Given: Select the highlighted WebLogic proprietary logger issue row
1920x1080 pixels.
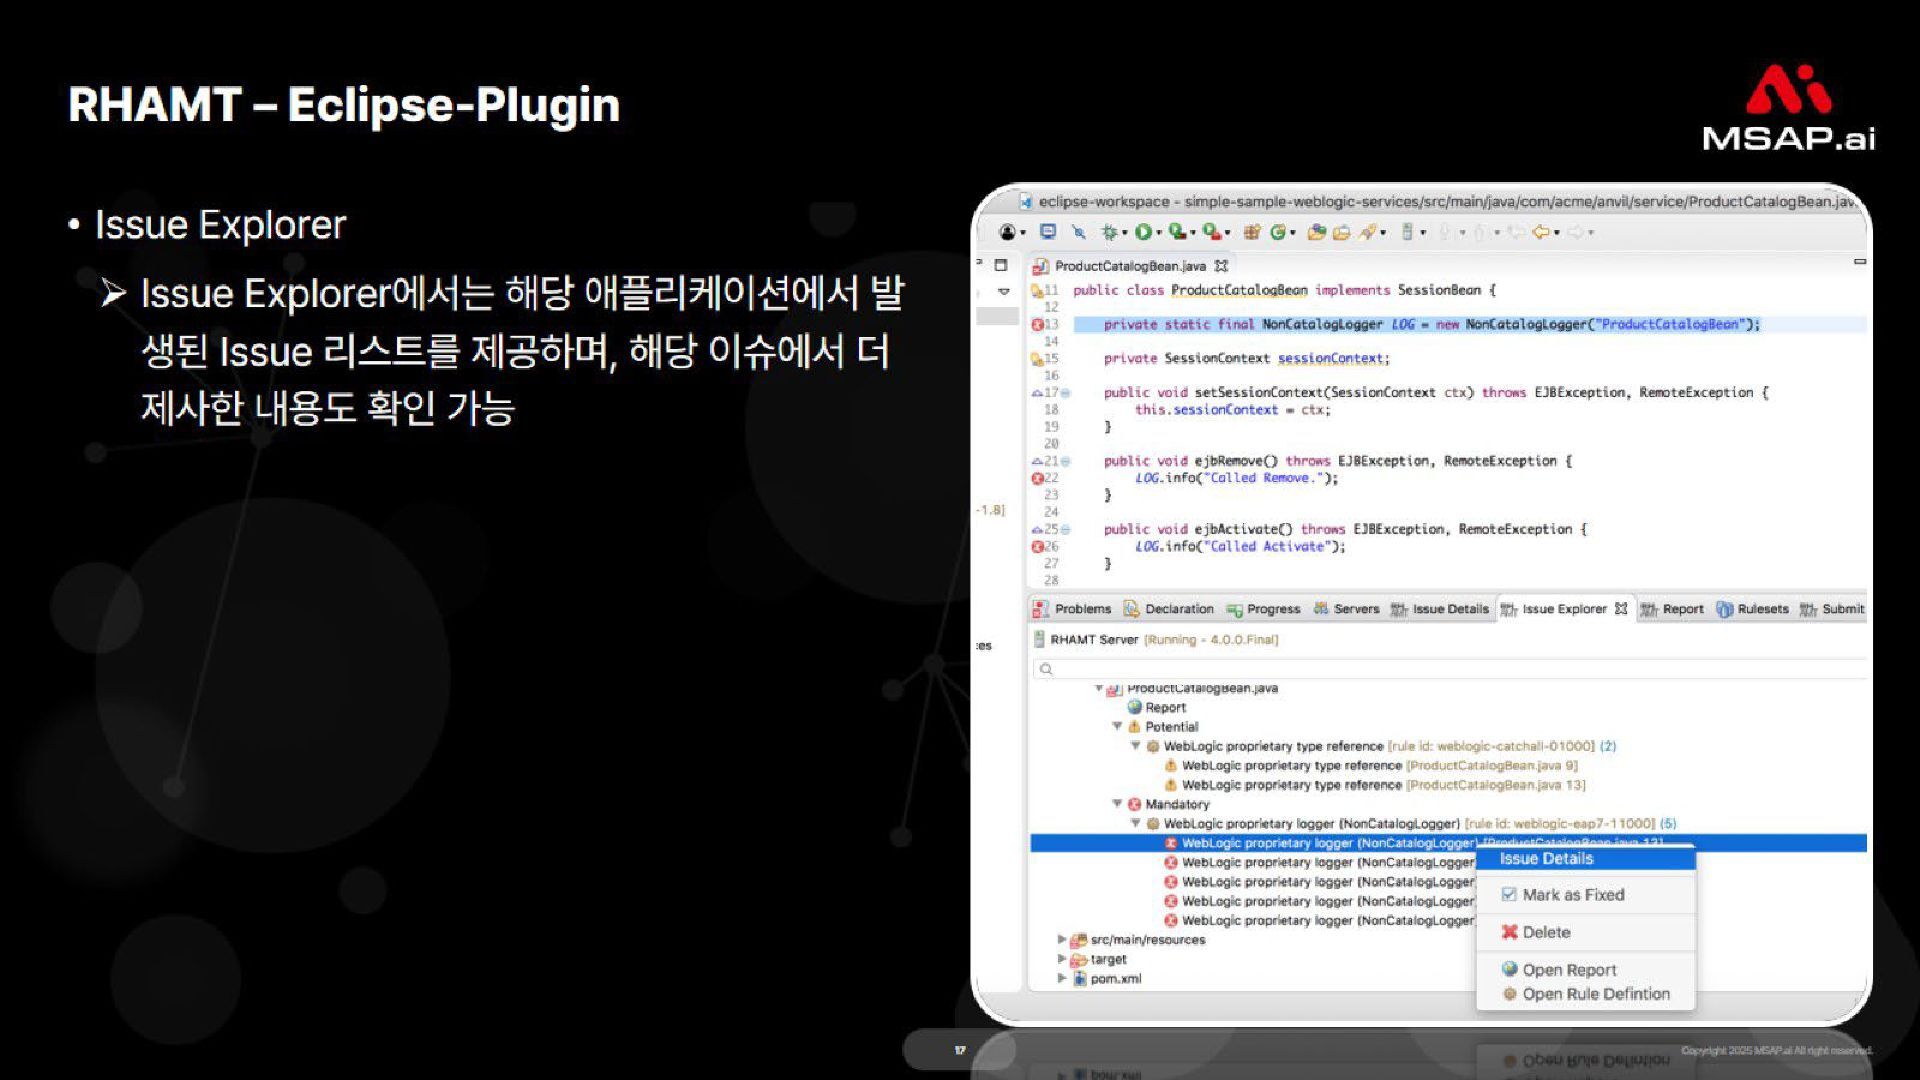Looking at the screenshot, I should tap(1448, 843).
